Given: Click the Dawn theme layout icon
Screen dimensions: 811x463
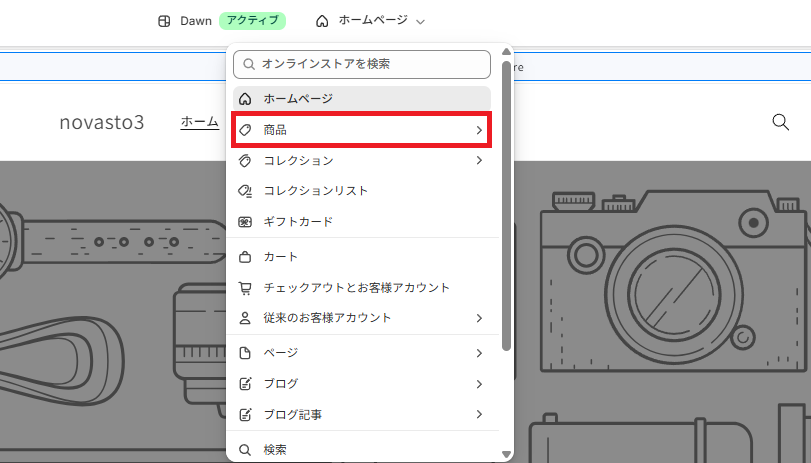Looking at the screenshot, I should tap(164, 21).
